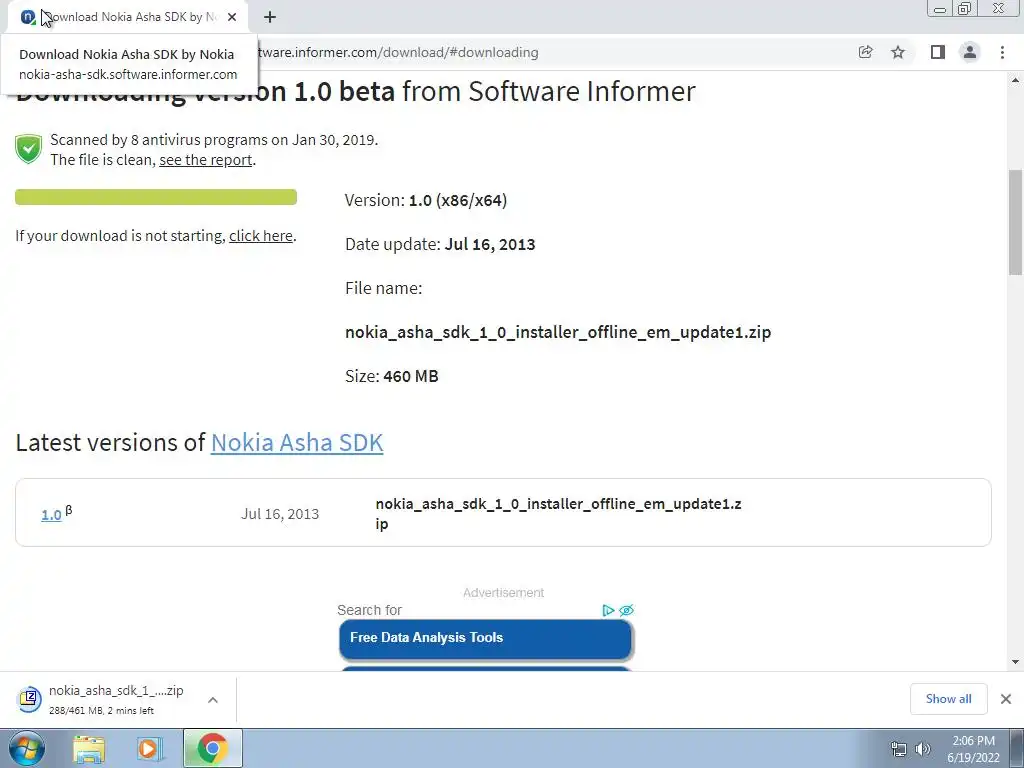This screenshot has width=1024, height=768.
Task: Click 'Jul 16, 2013' in versions row
Action: [x=280, y=514]
